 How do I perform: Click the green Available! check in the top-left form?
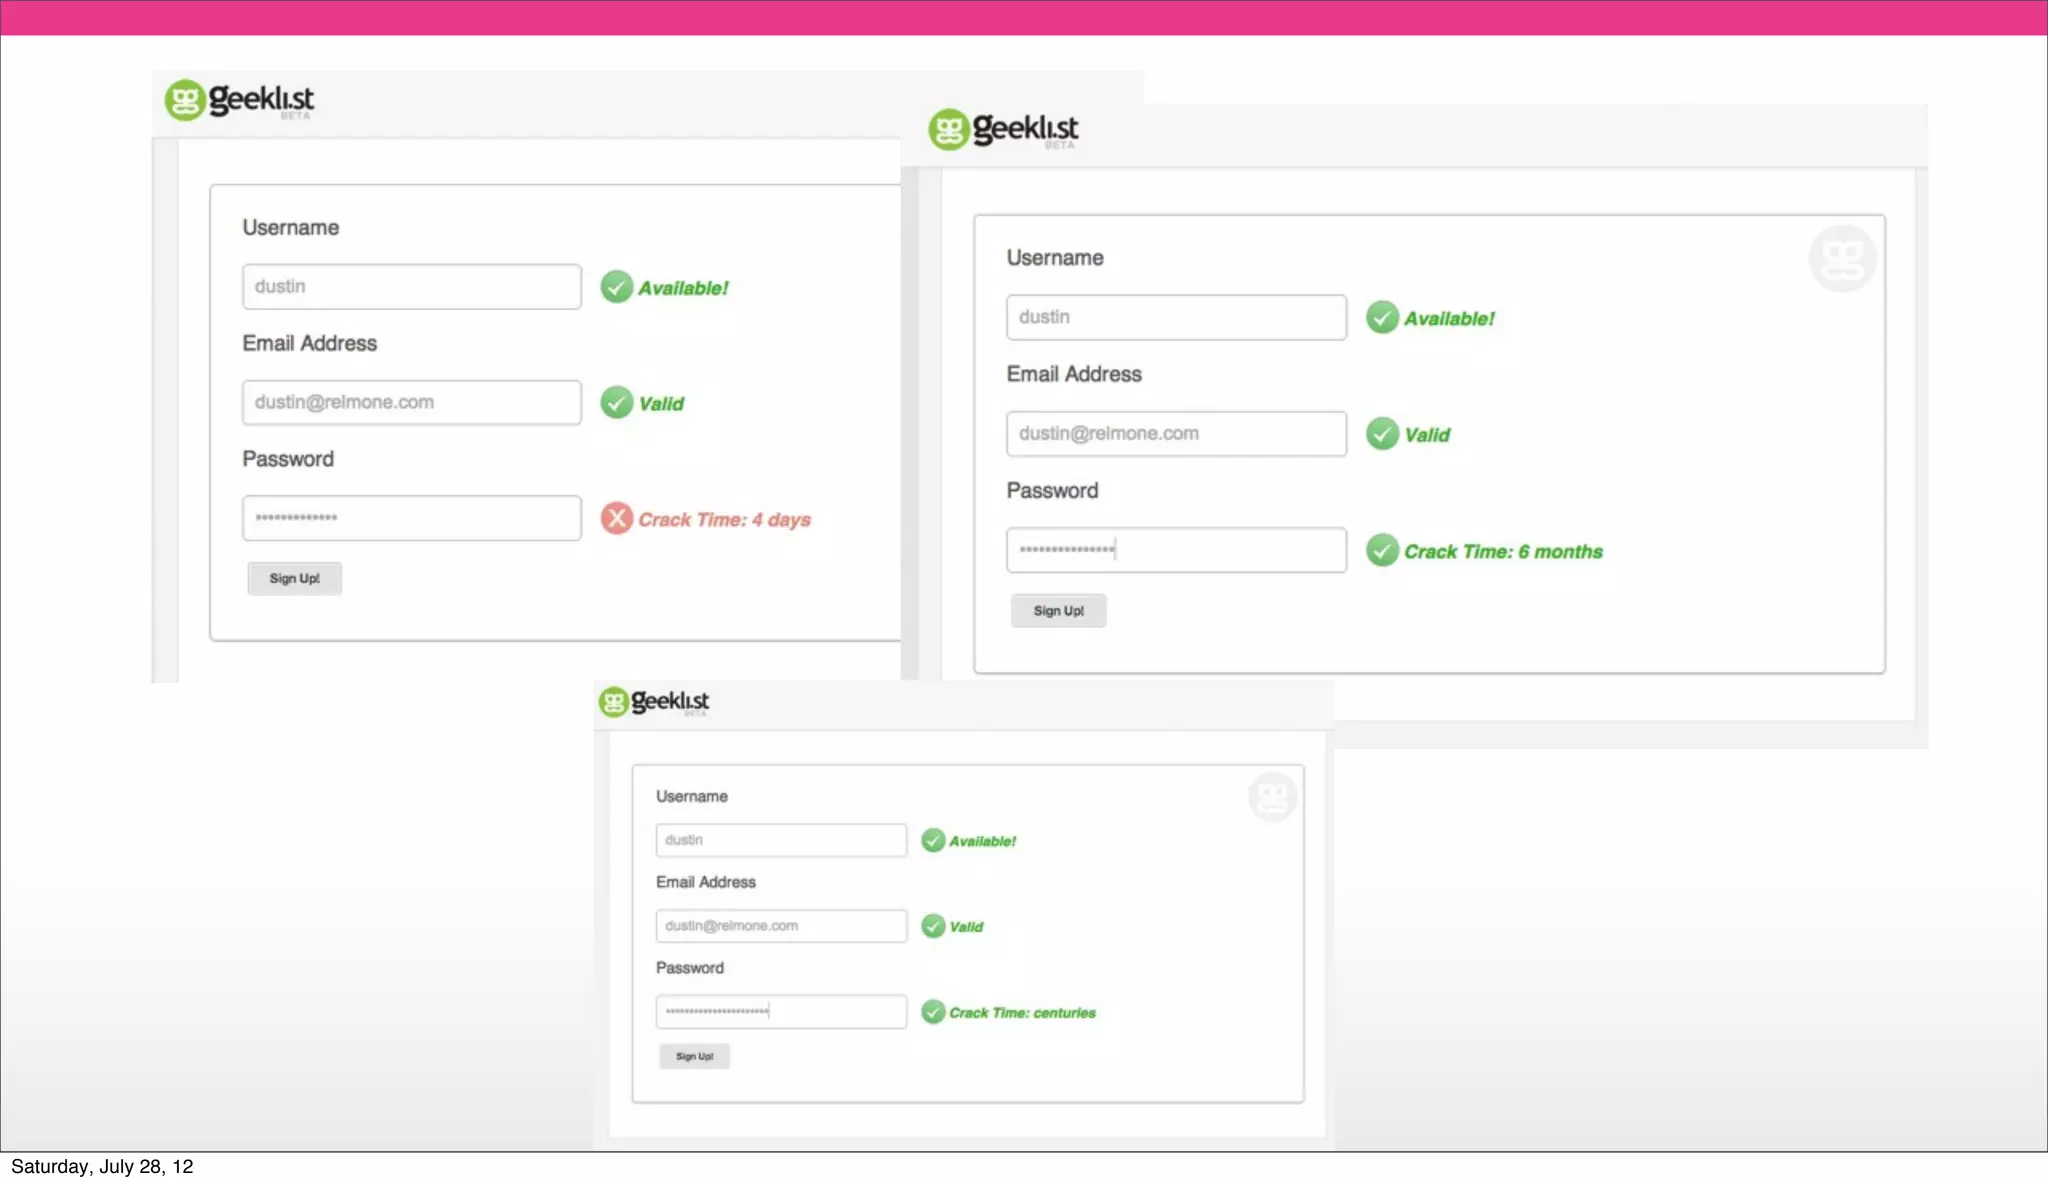tap(616, 287)
